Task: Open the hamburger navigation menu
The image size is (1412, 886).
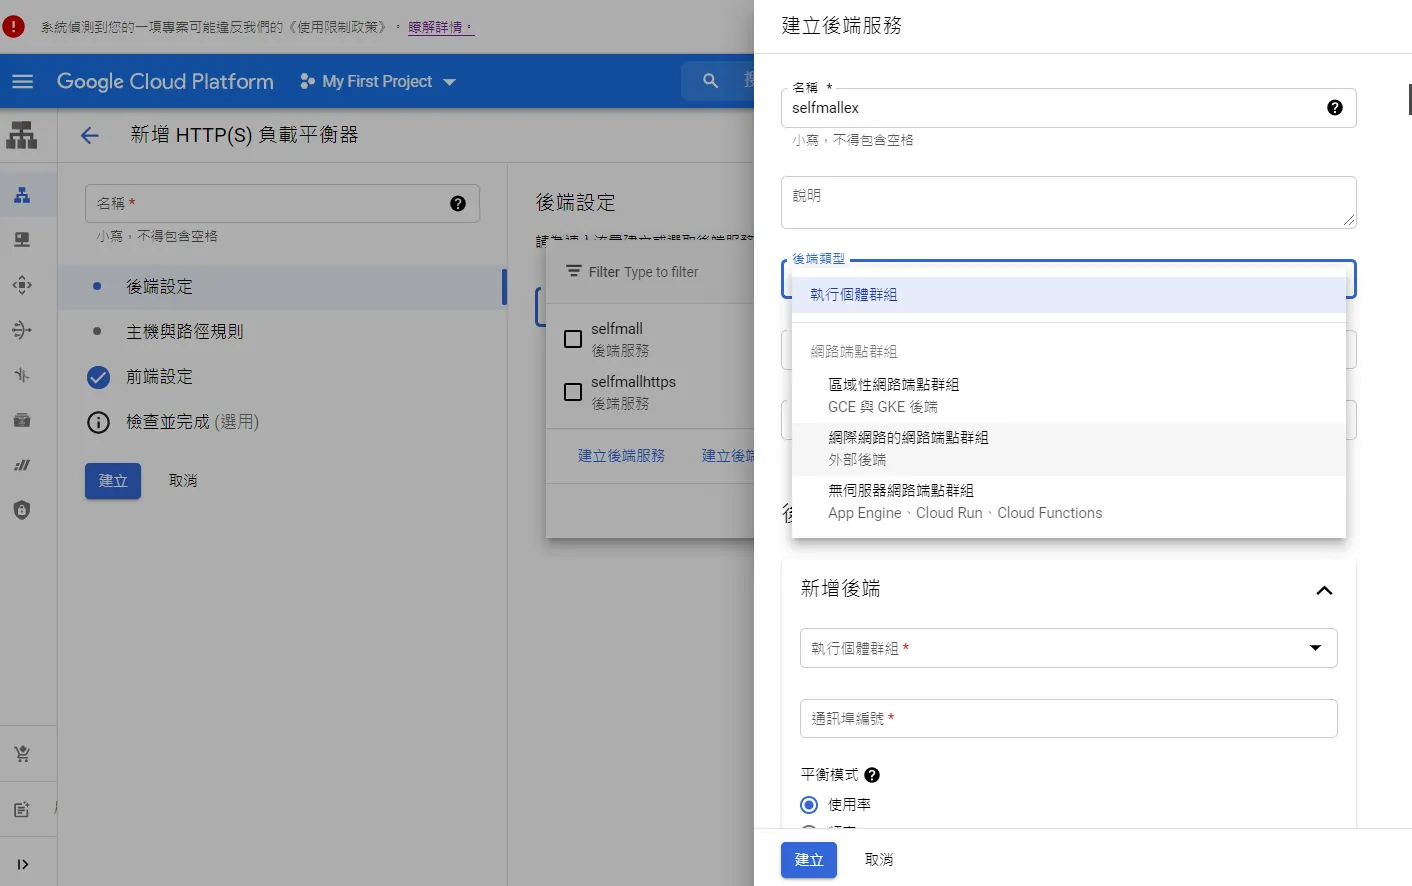Action: (22, 81)
